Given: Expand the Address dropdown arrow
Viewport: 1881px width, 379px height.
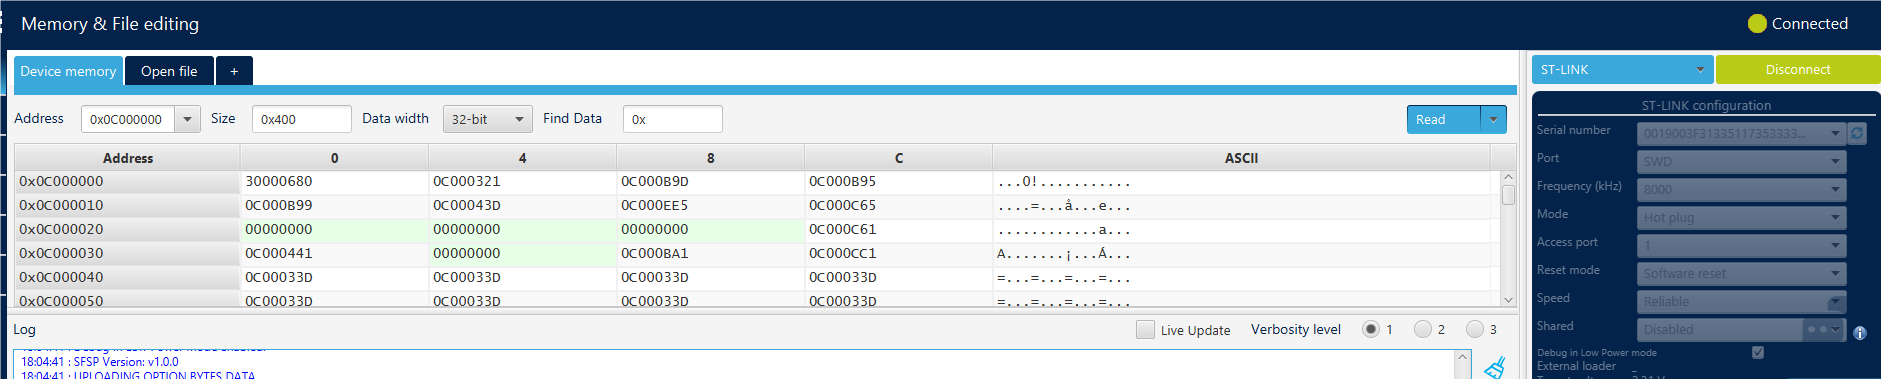Looking at the screenshot, I should pyautogui.click(x=187, y=119).
